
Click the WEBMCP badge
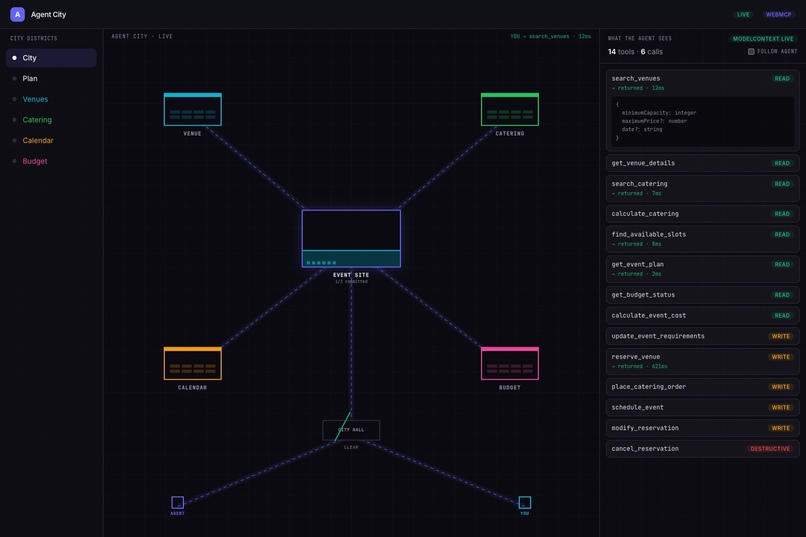[778, 14]
